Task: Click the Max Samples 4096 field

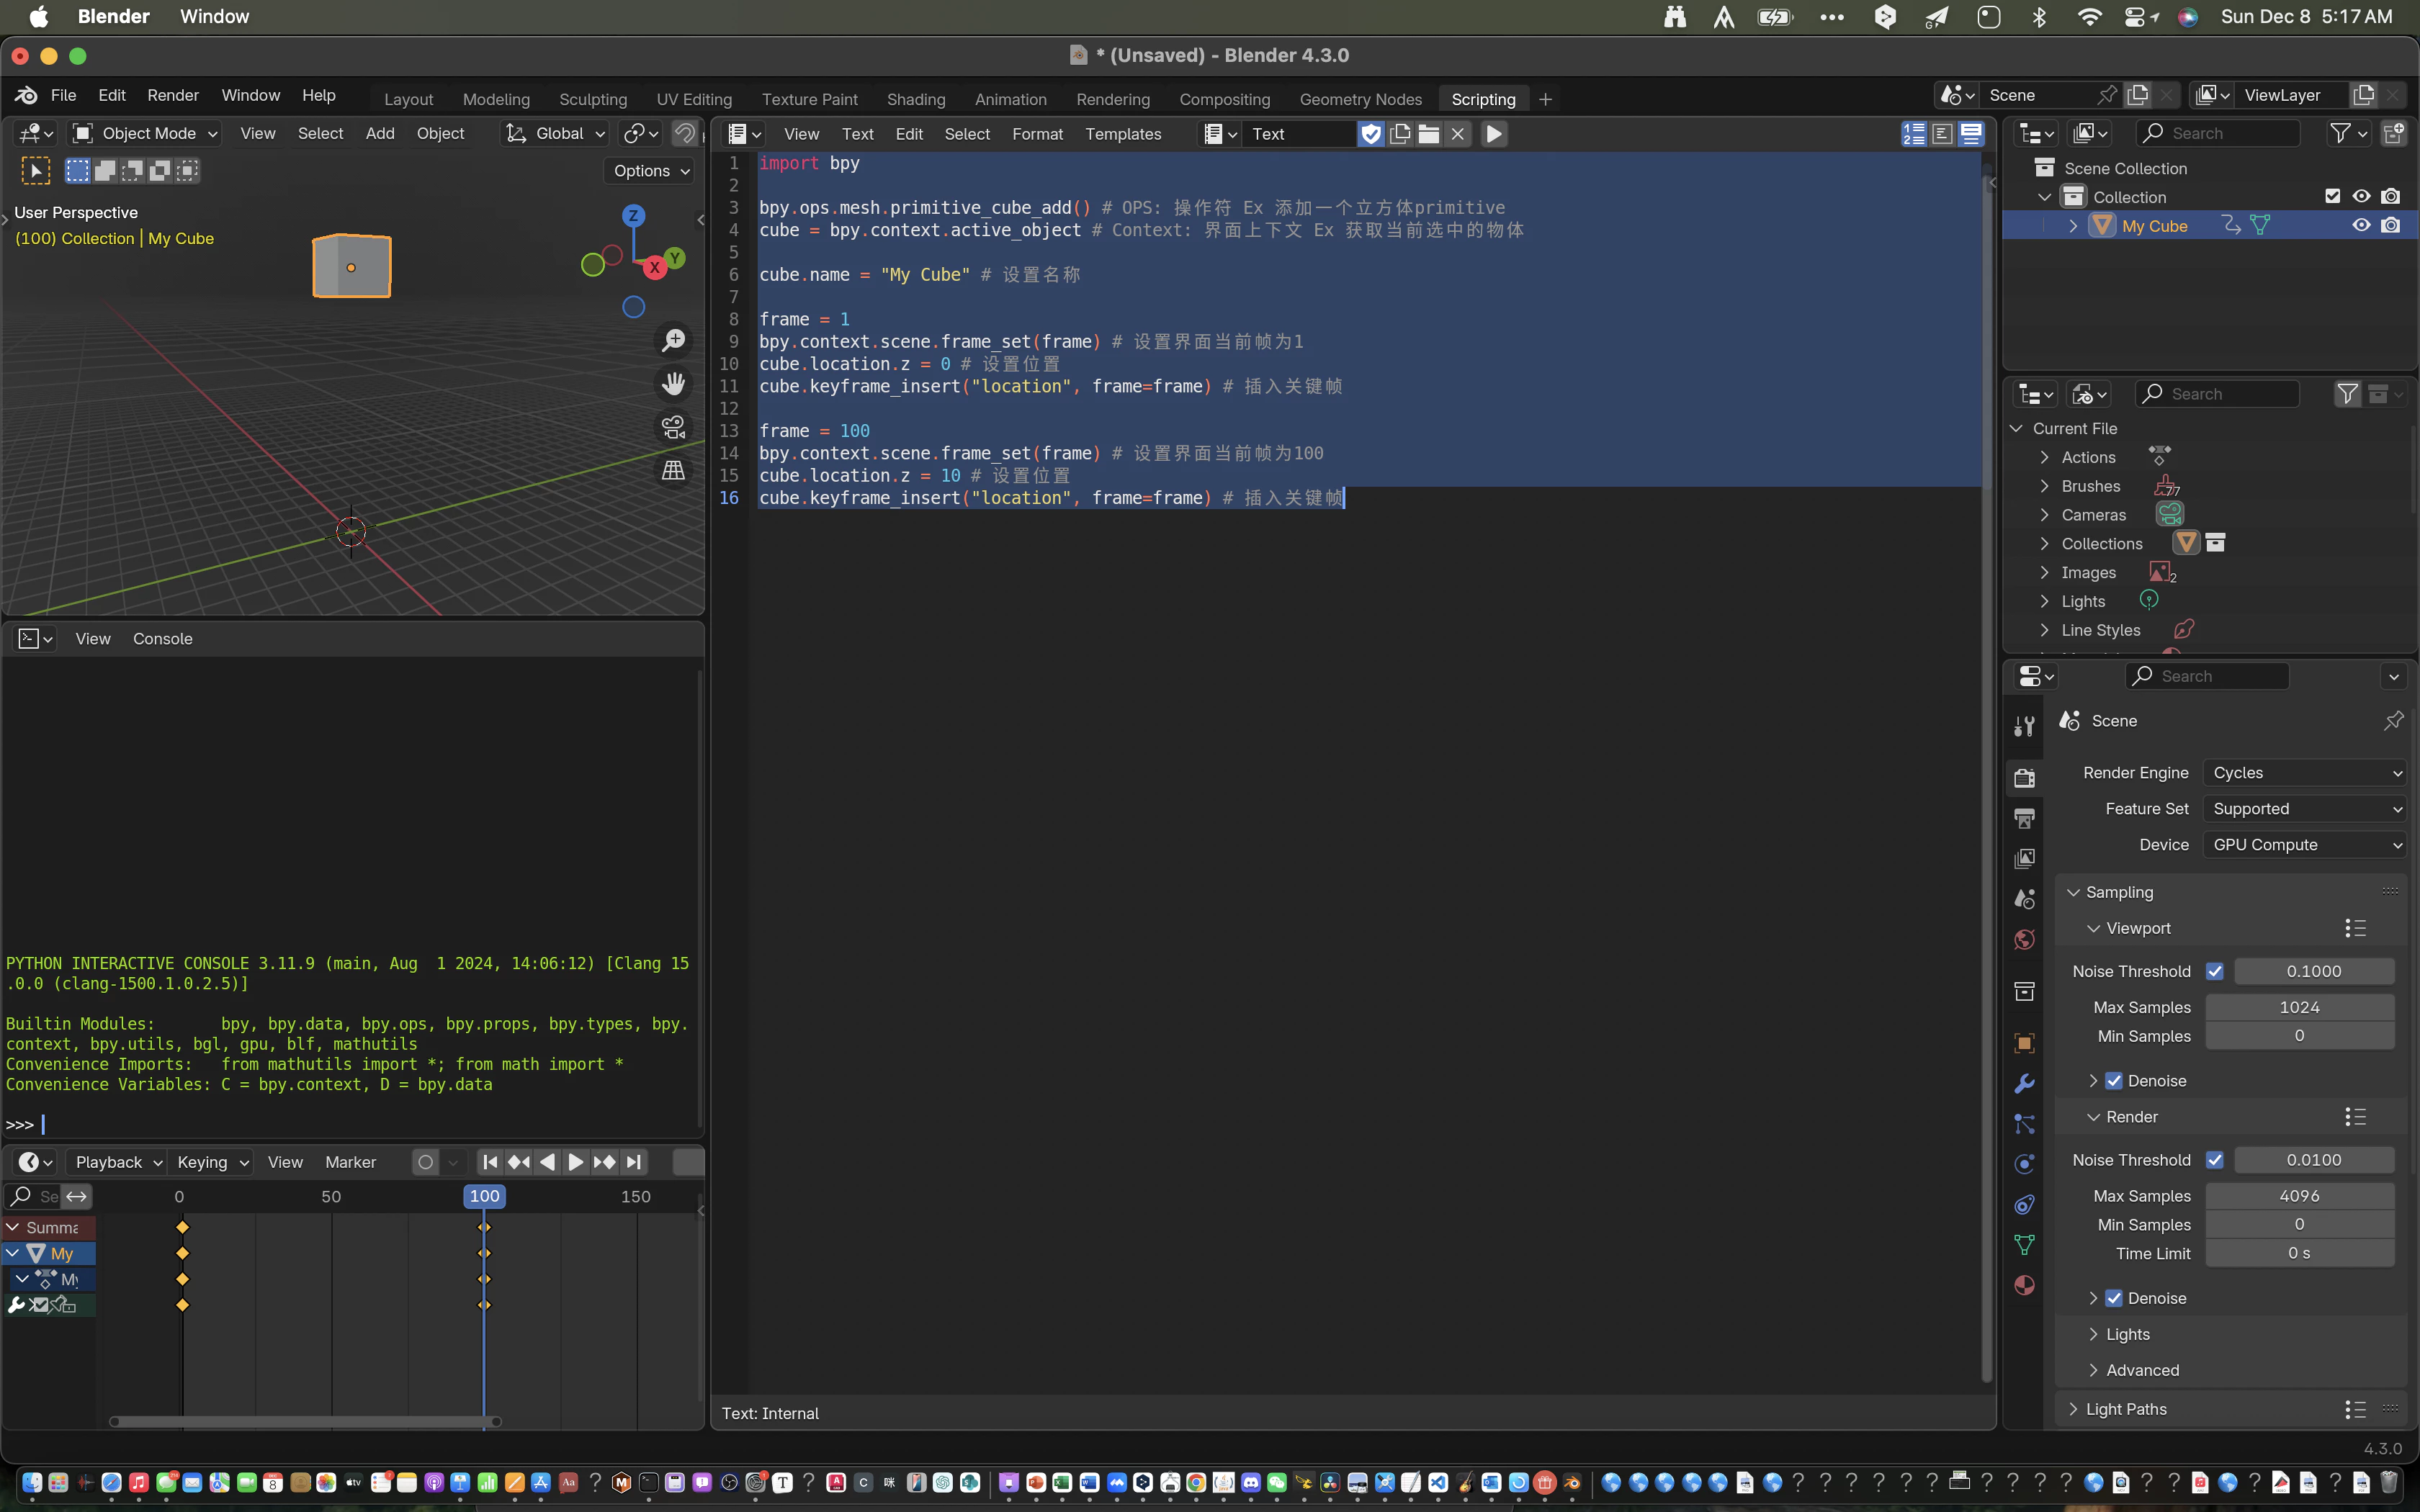Action: tap(2299, 1196)
